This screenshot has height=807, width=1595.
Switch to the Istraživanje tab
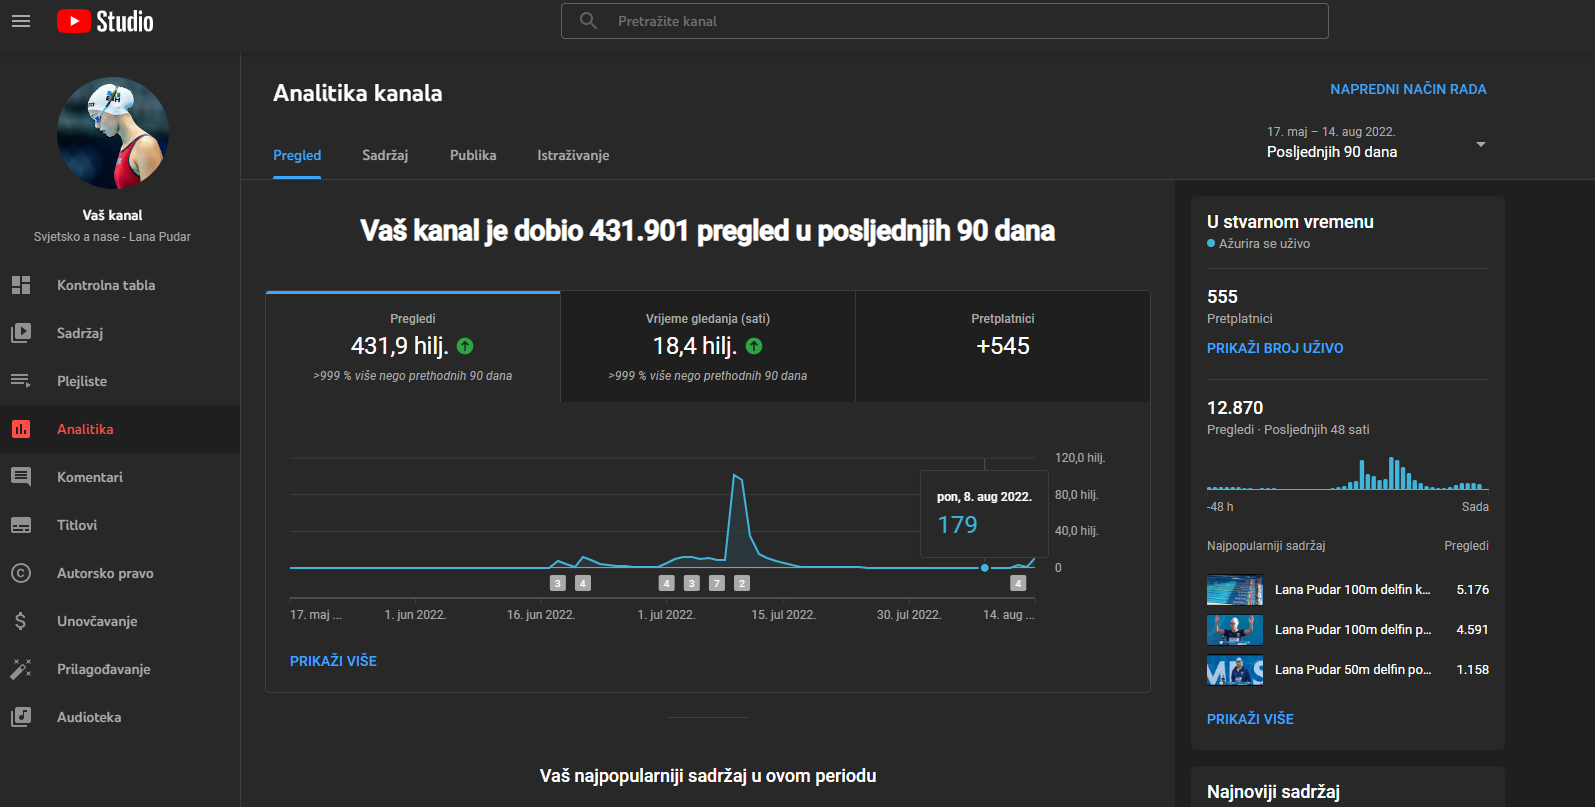point(573,155)
